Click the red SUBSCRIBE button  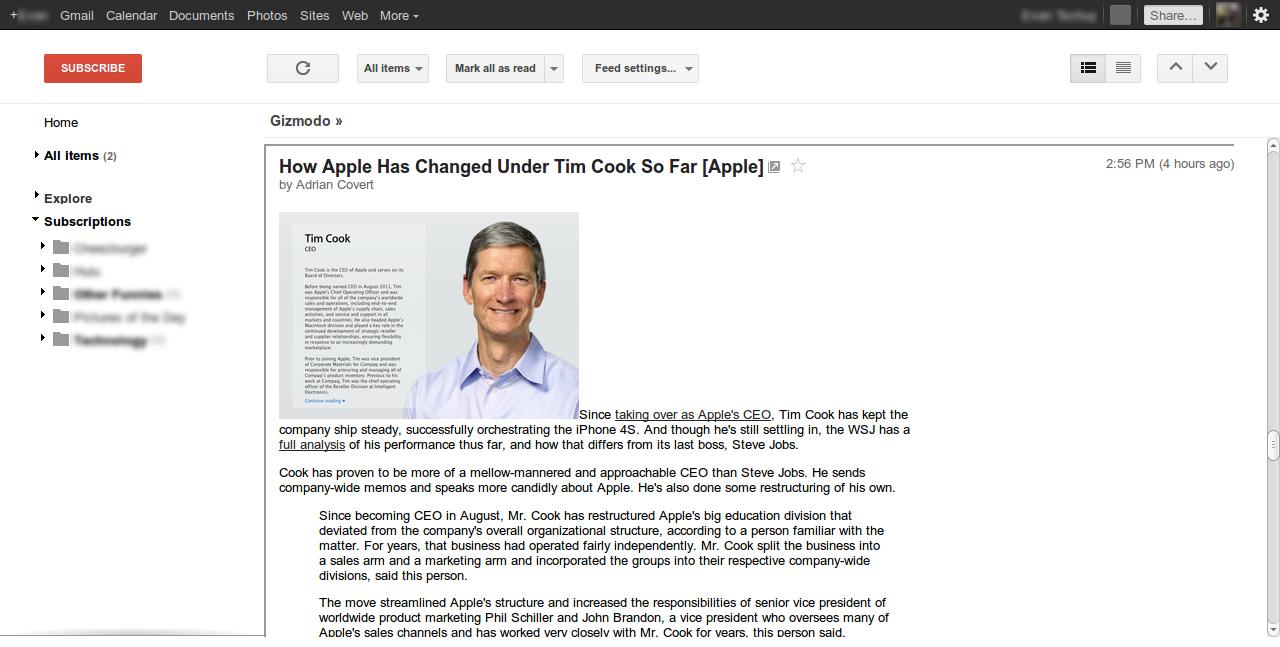pos(92,68)
